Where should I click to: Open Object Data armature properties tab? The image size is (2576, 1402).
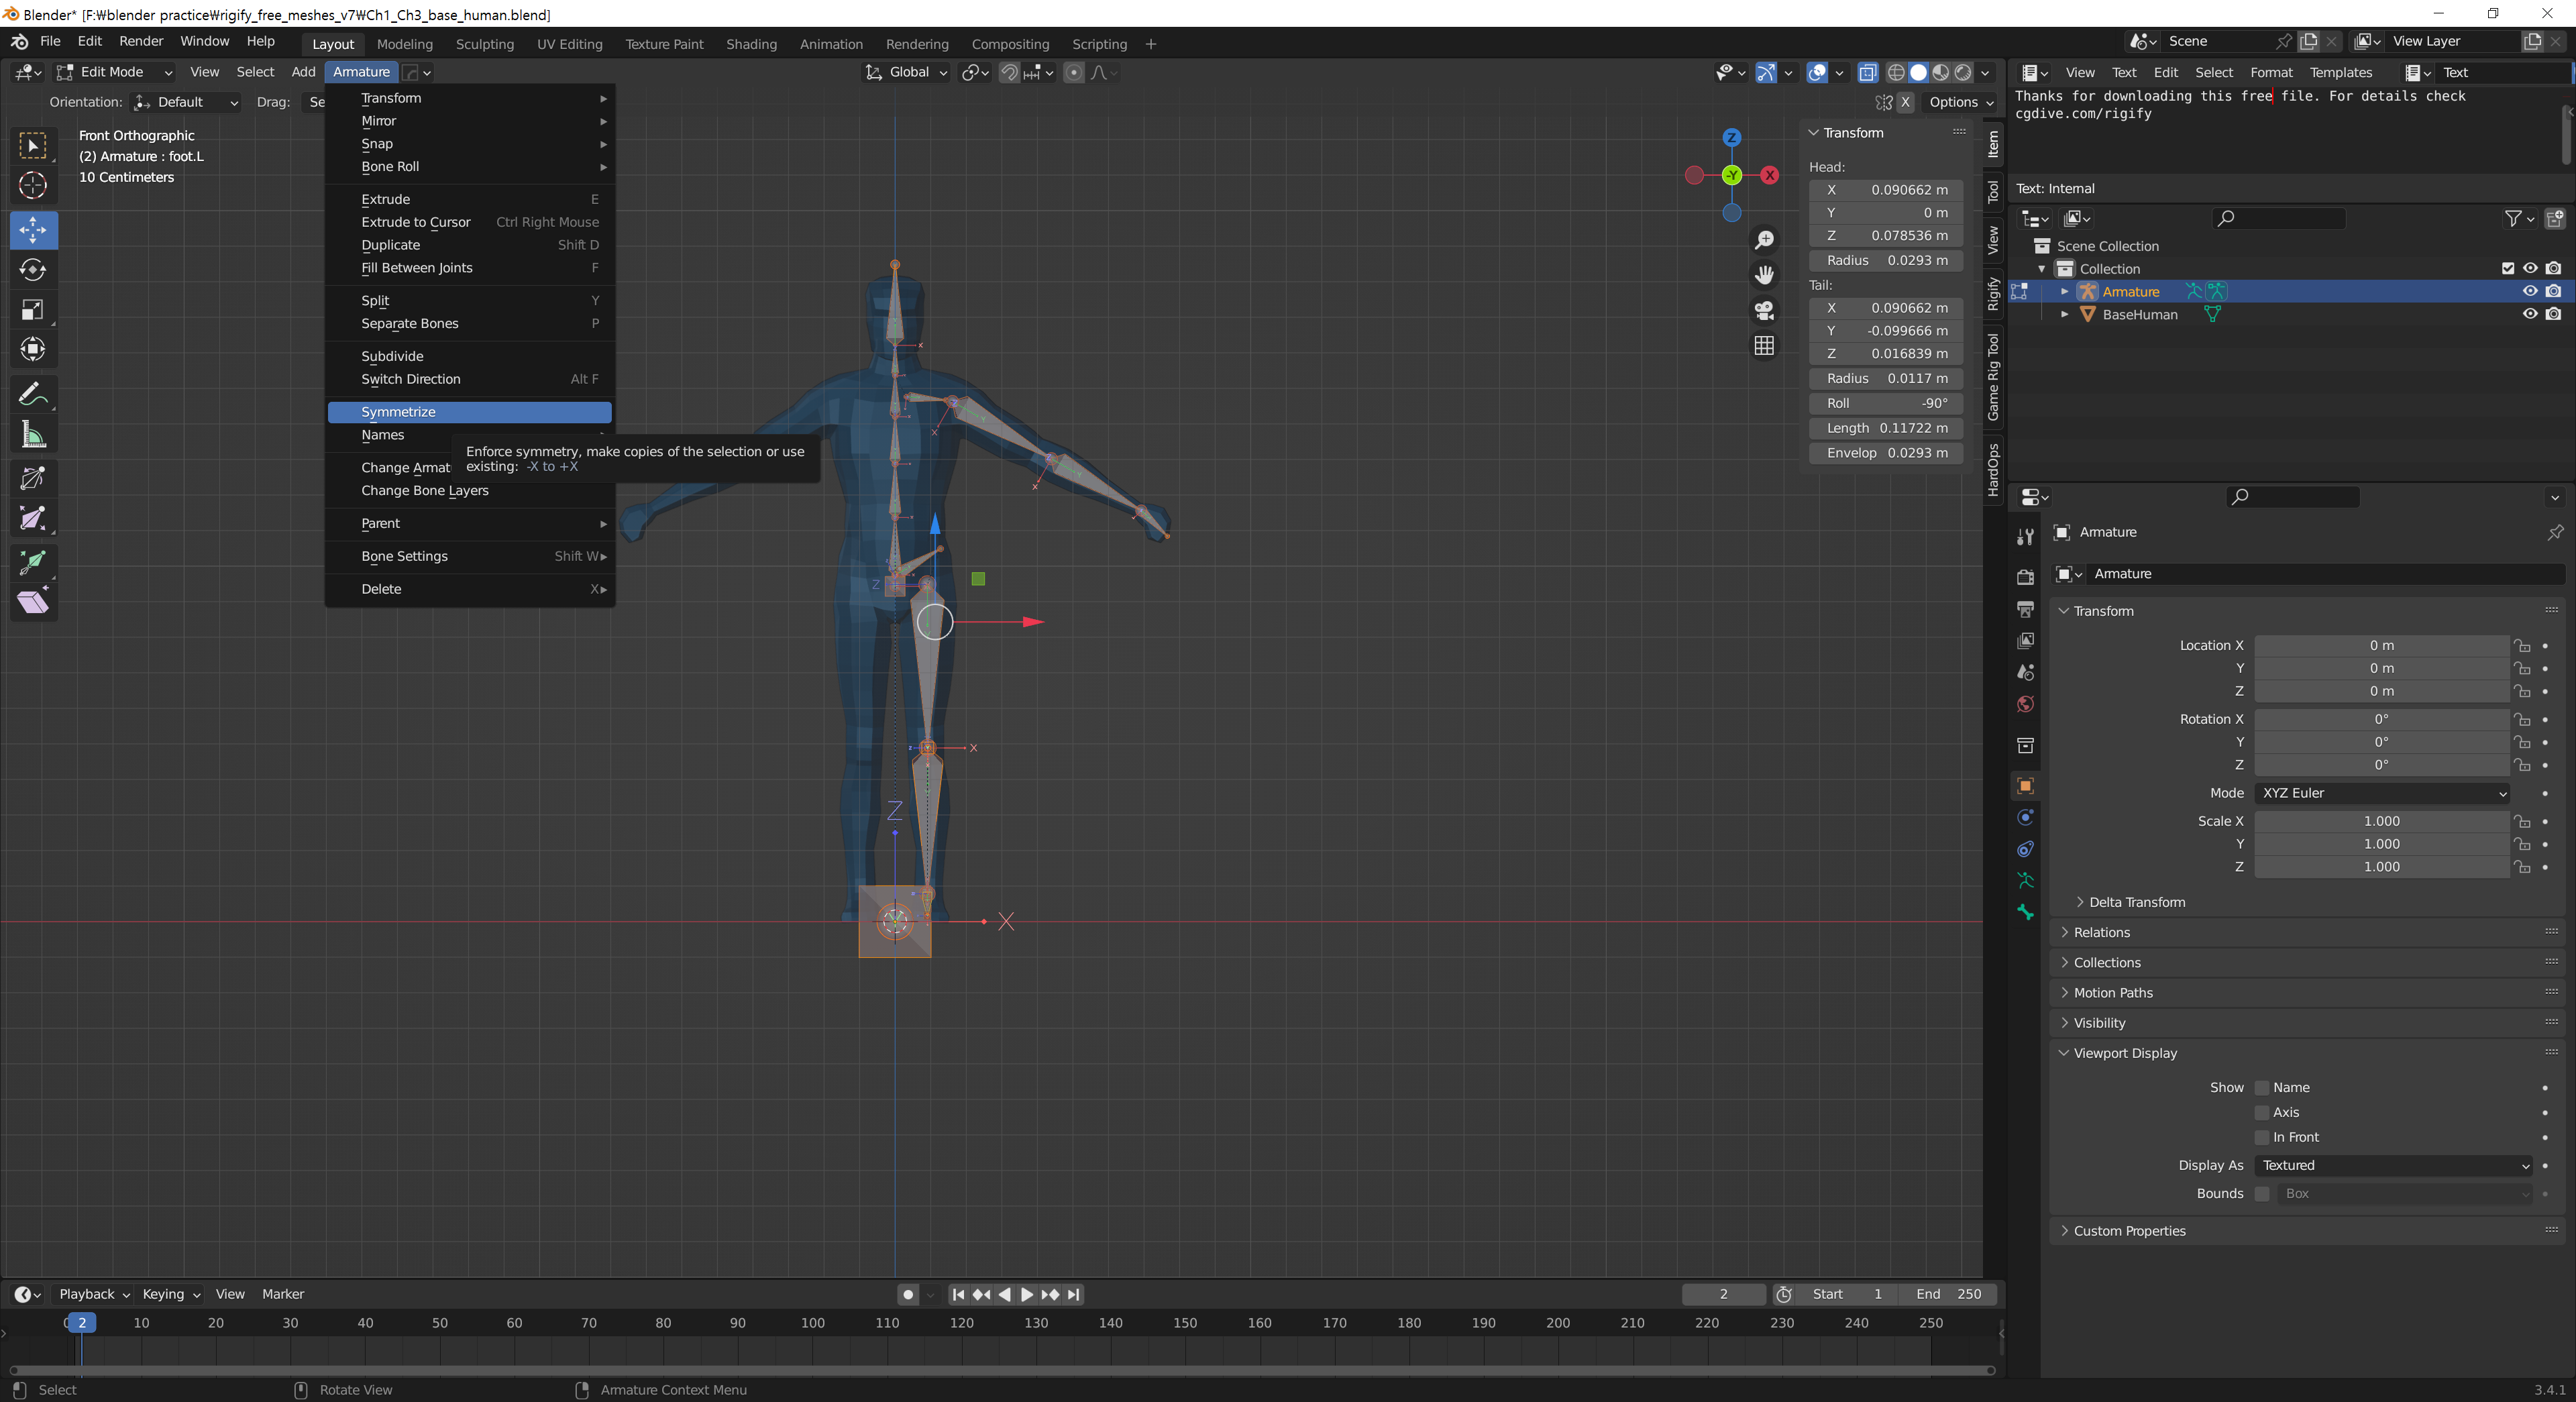point(2025,881)
